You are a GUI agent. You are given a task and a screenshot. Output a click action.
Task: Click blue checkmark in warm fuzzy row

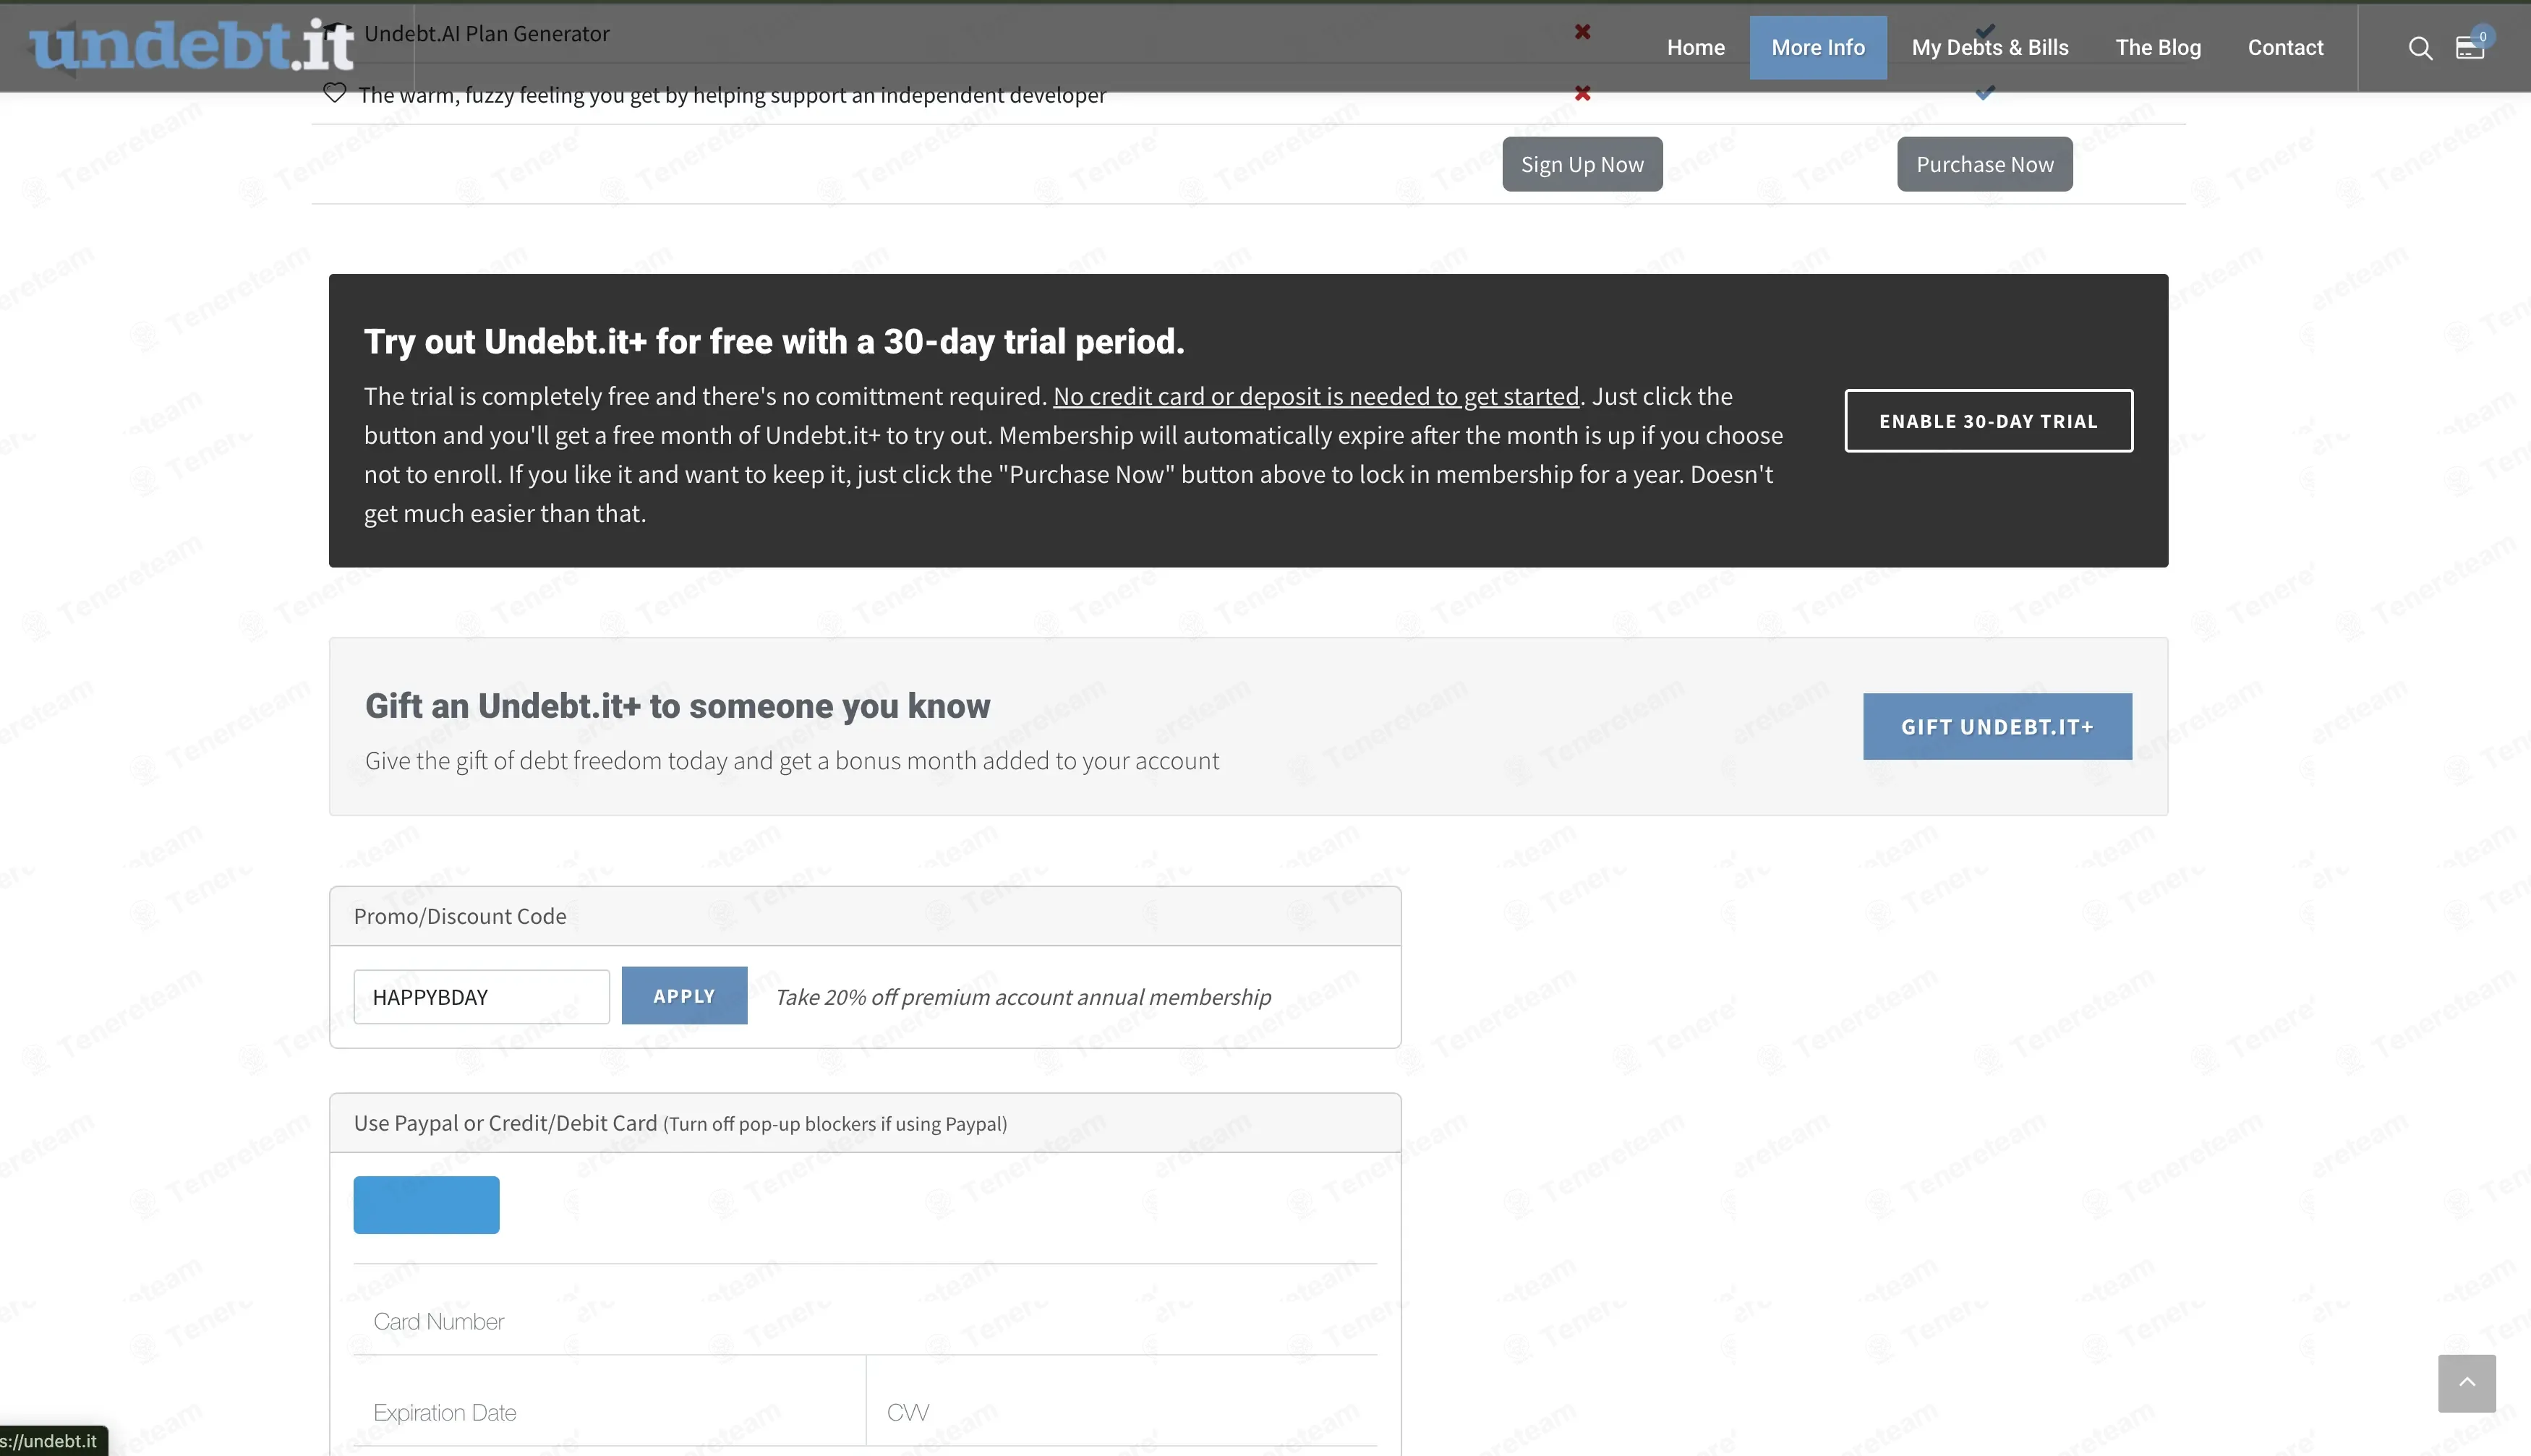[x=1984, y=92]
